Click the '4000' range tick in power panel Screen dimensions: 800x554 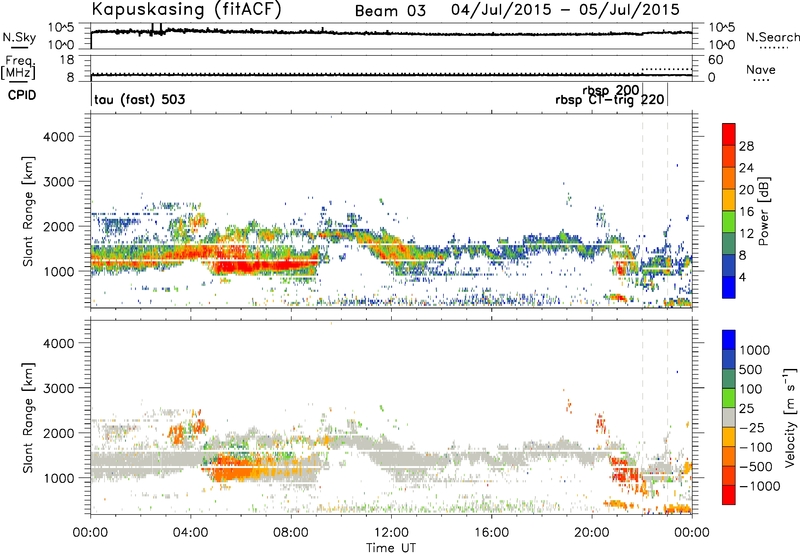(x=59, y=137)
